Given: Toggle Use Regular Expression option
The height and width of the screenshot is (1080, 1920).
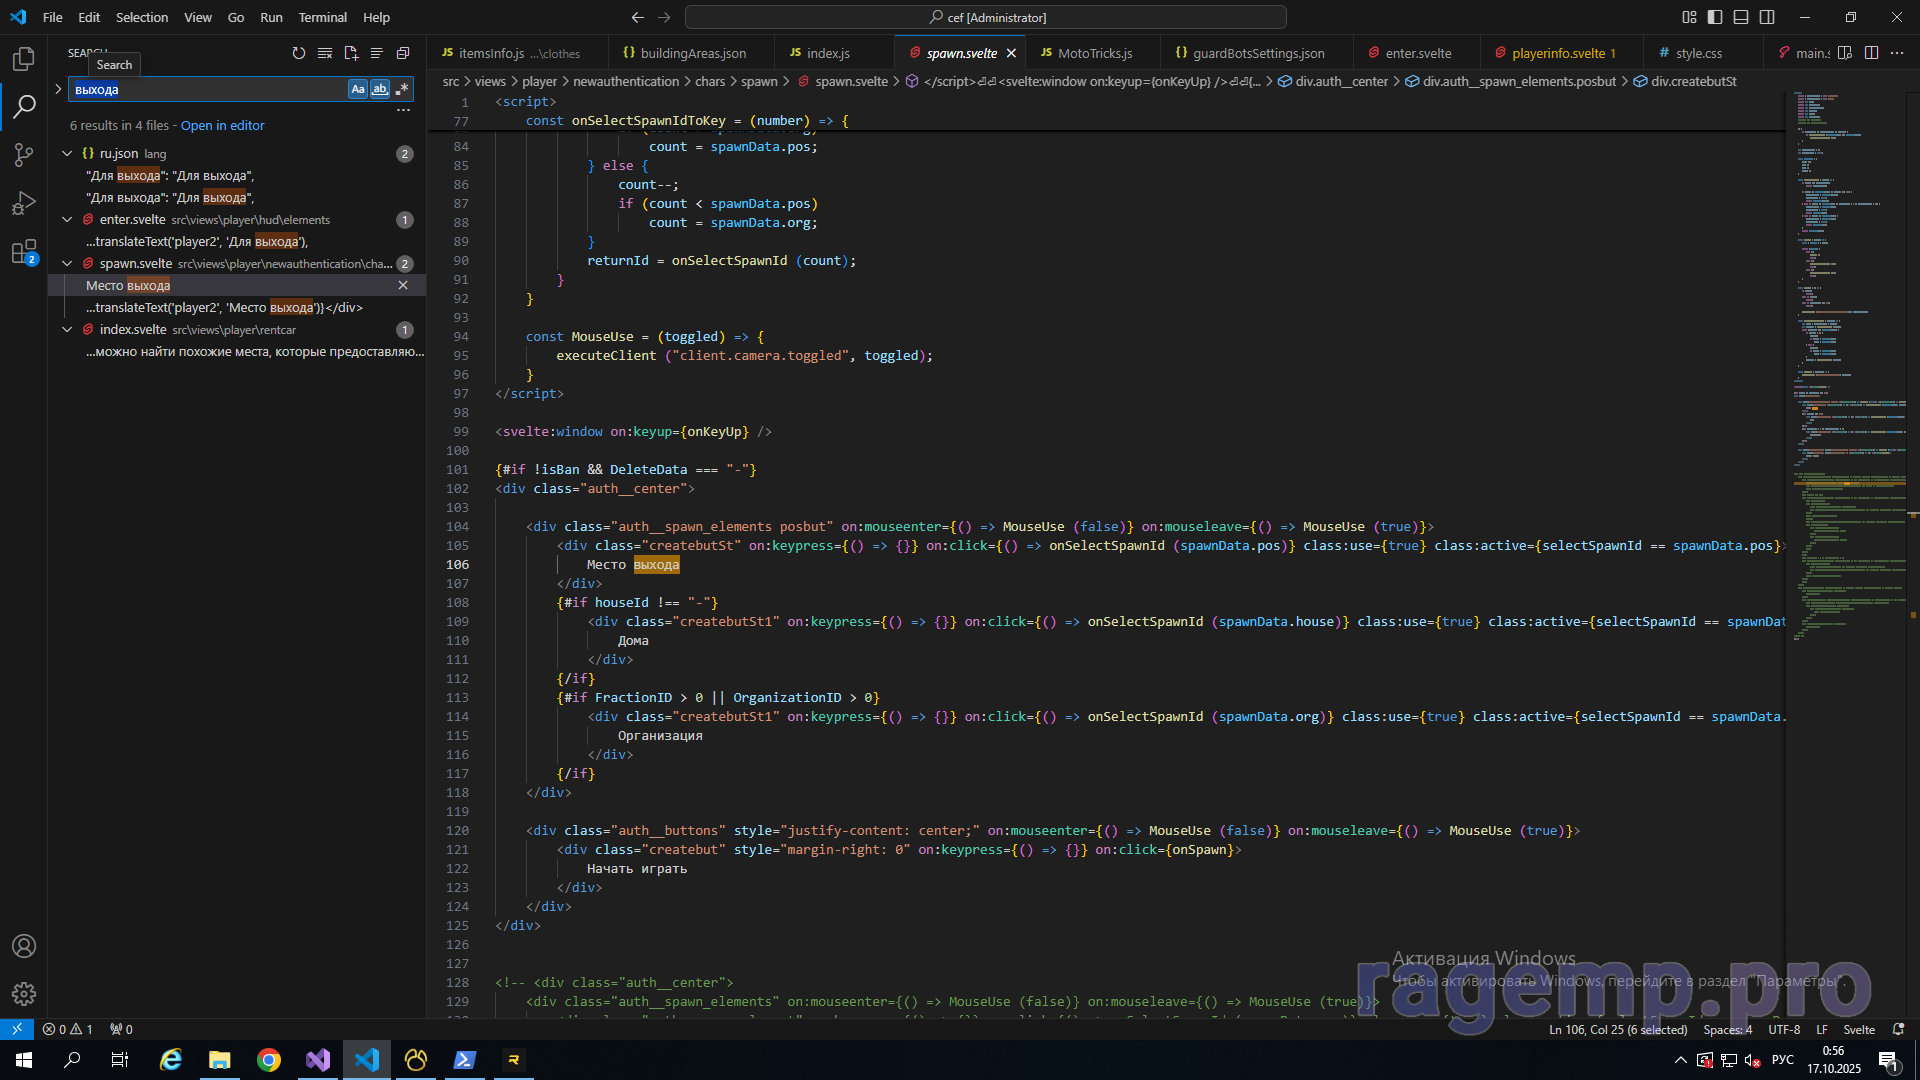Looking at the screenshot, I should 402,89.
